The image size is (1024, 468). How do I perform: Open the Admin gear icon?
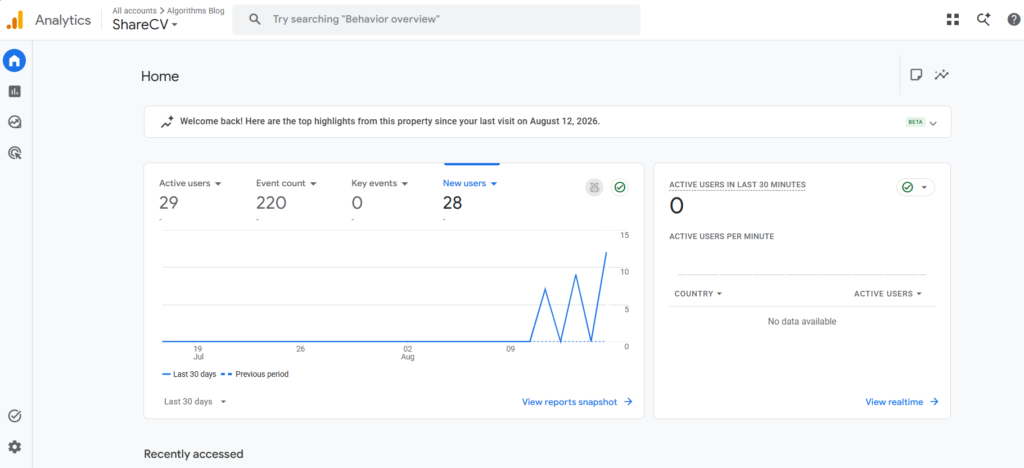pyautogui.click(x=14, y=446)
